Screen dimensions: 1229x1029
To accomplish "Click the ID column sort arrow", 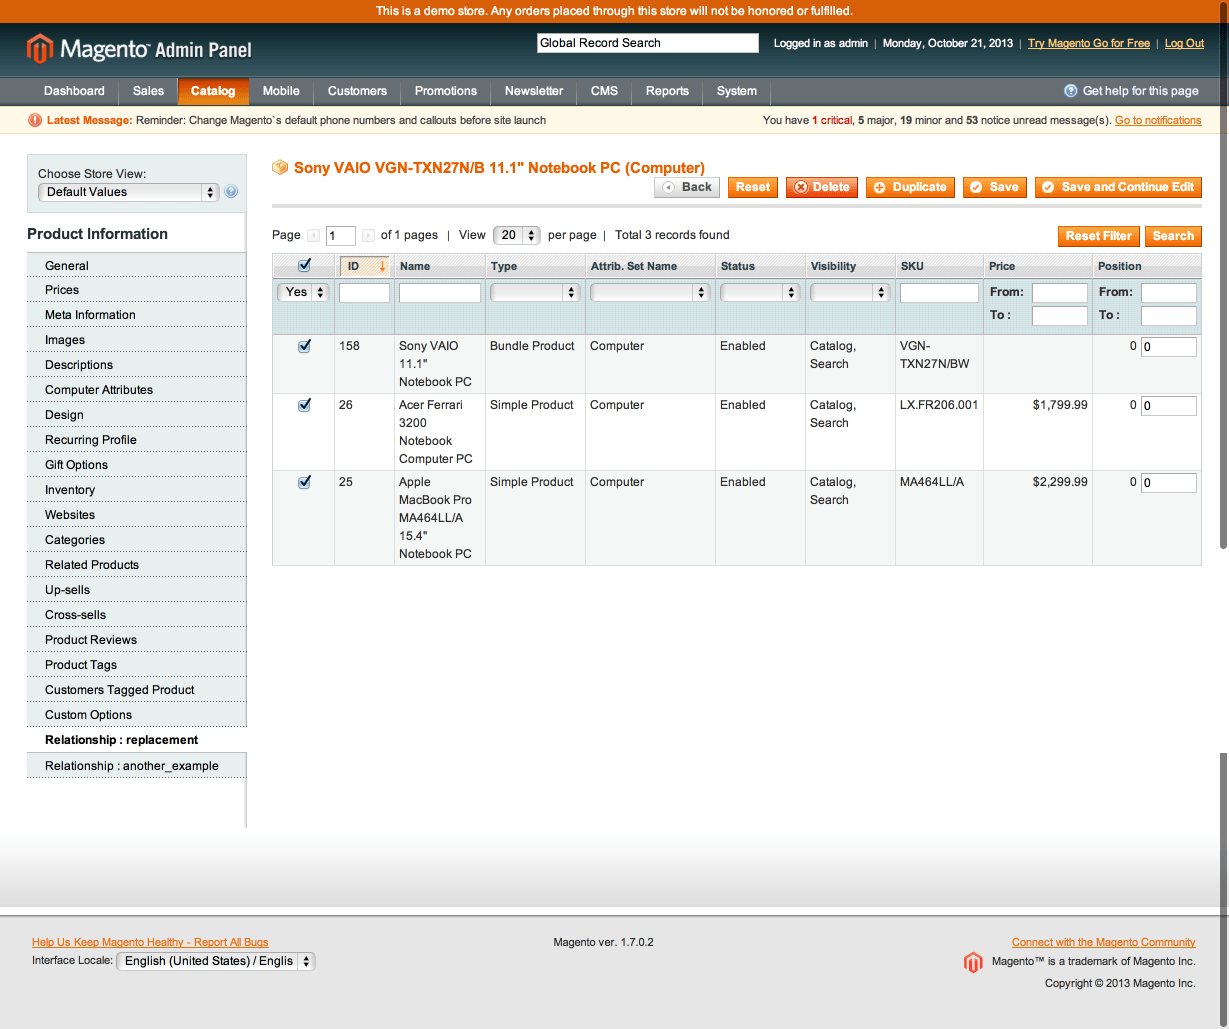I will pos(382,266).
